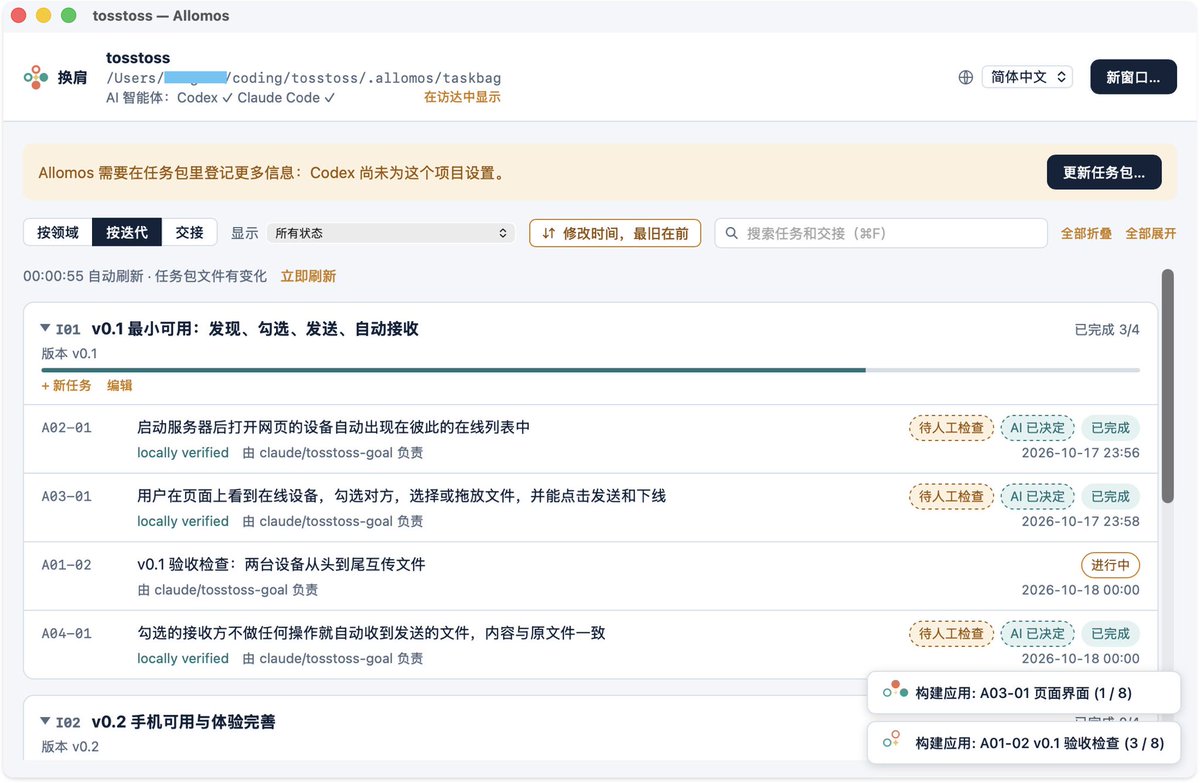Screen dimensions: 1200x783
Task: Click task ID A02-01
Action: click(x=66, y=427)
